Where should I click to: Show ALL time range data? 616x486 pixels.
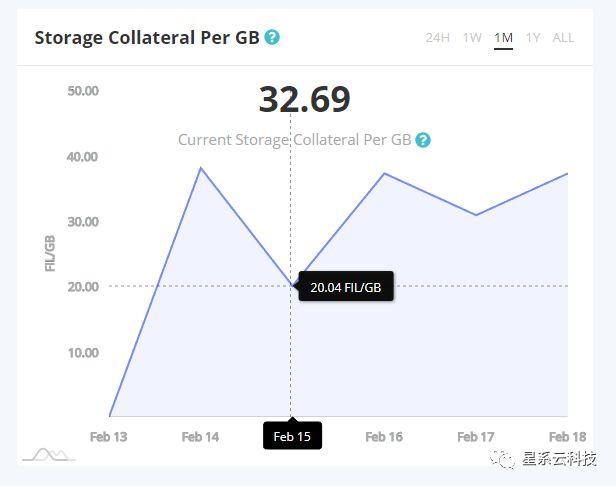coord(563,38)
